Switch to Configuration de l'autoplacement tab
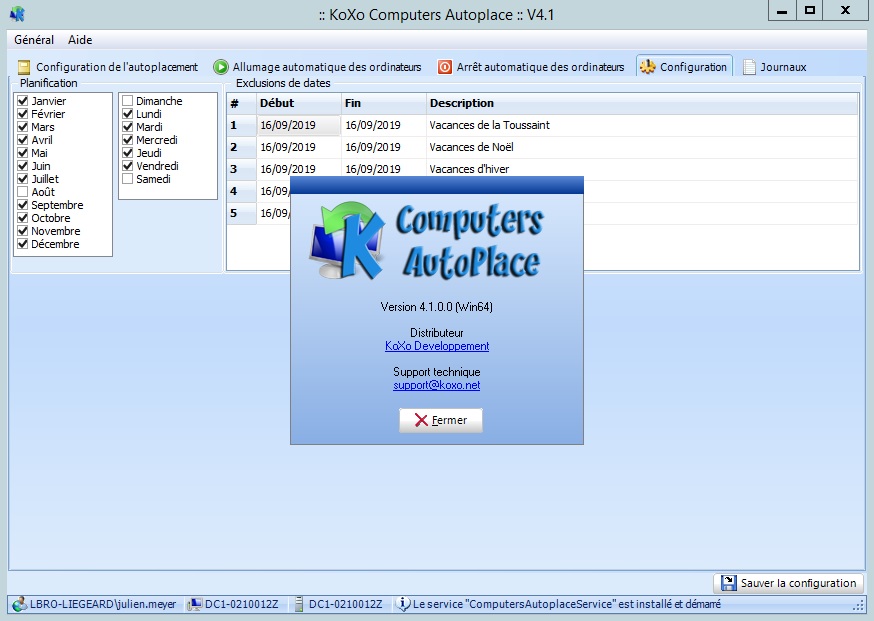This screenshot has width=874, height=621. pos(108,67)
